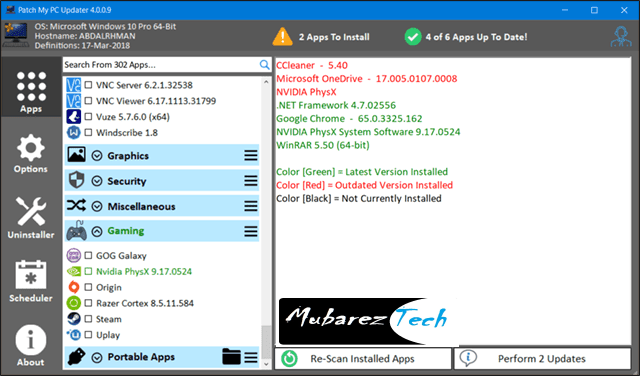Click the green checkmark status icon
This screenshot has height=376, width=640.
413,37
